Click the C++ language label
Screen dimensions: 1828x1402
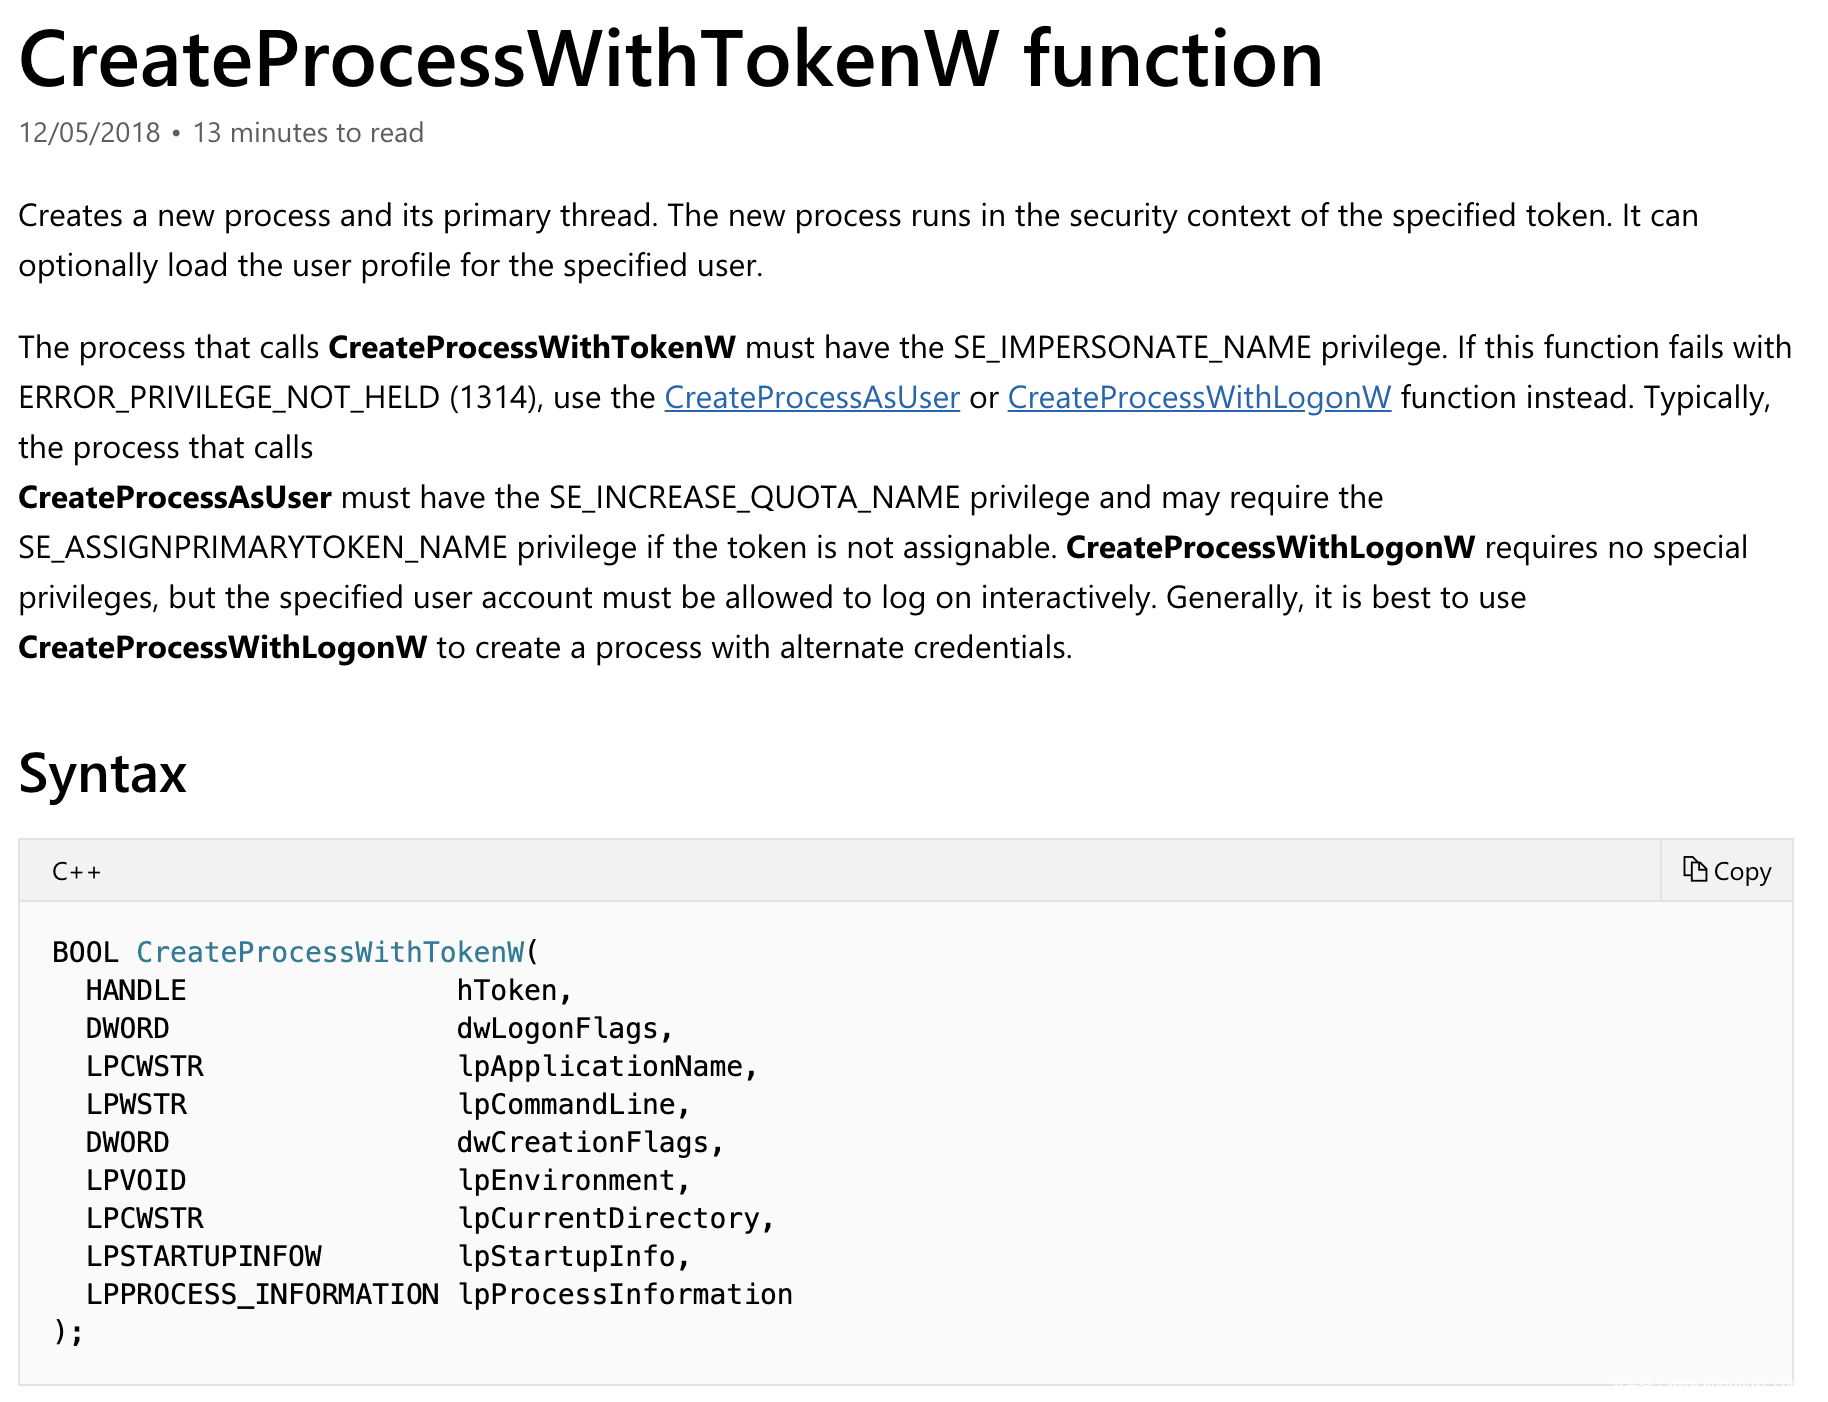(x=76, y=872)
